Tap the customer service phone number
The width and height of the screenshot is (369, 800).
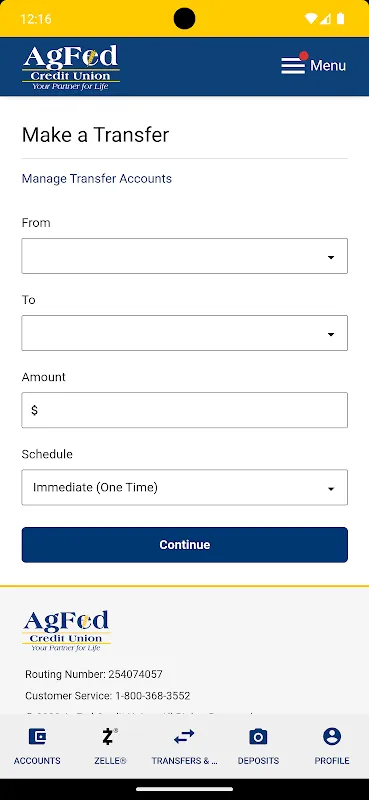tap(153, 695)
